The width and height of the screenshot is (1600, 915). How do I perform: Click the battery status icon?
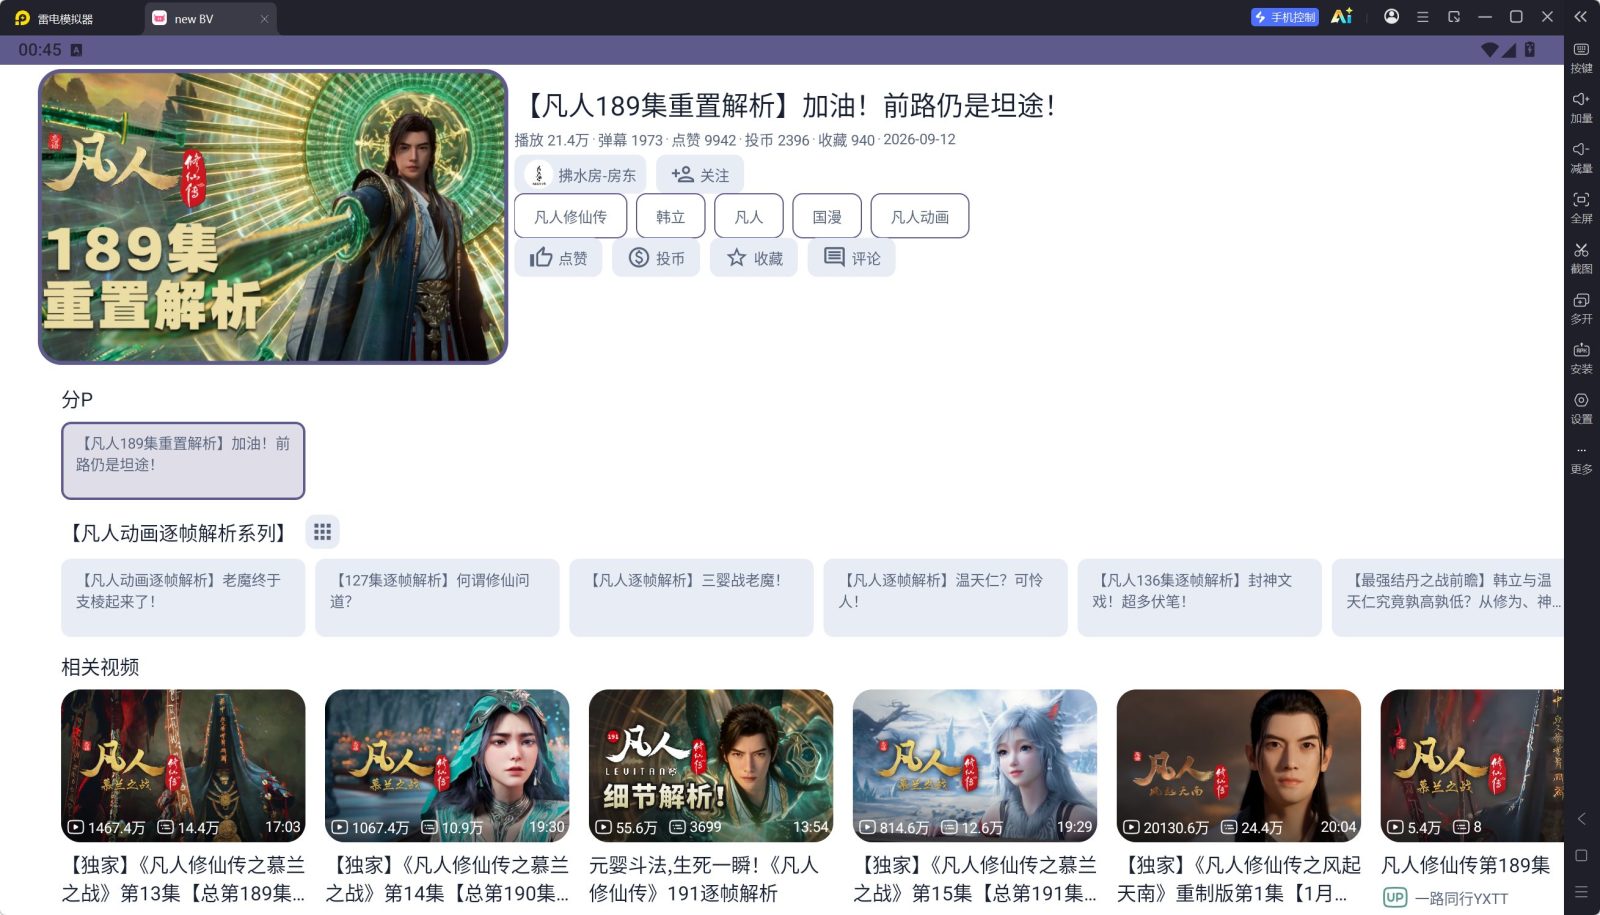[1529, 50]
